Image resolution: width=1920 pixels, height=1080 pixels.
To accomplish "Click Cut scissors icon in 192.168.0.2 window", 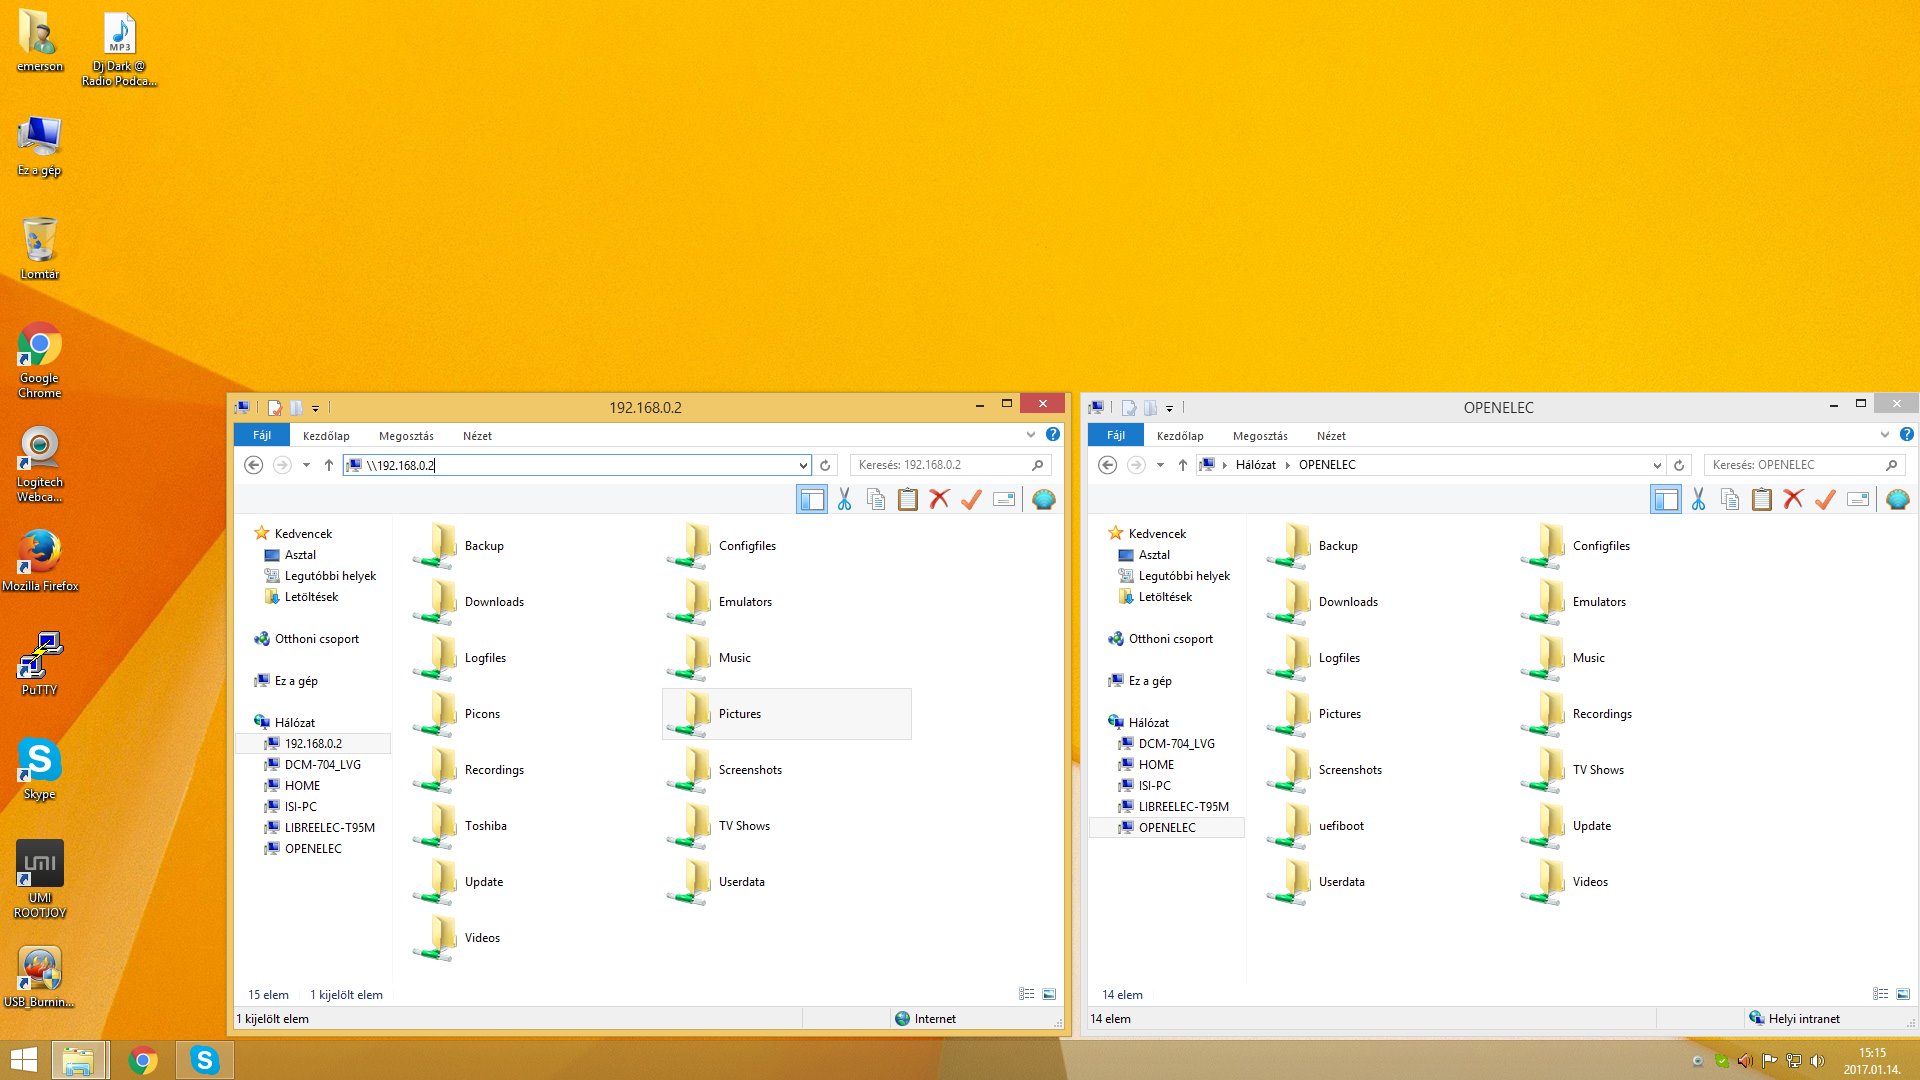I will click(x=844, y=499).
